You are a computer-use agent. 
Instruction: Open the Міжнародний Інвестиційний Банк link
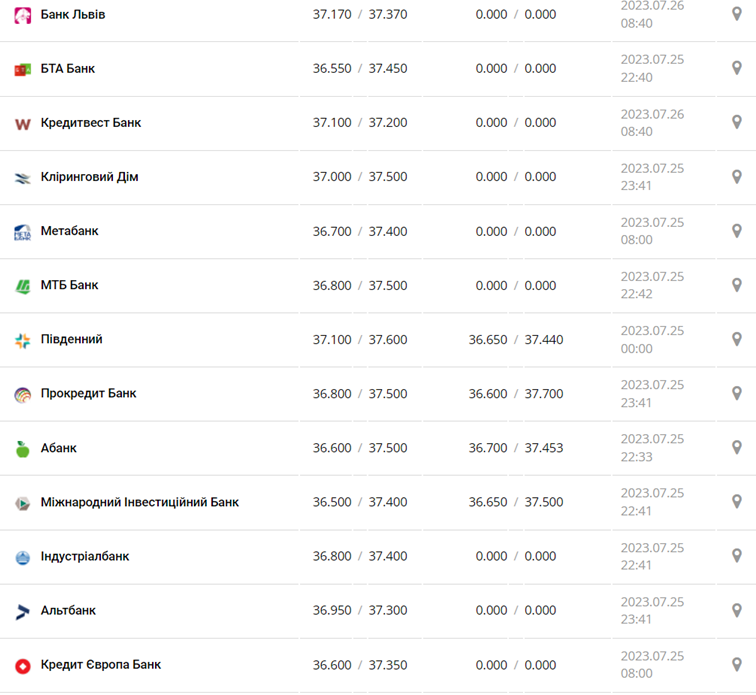click(139, 502)
